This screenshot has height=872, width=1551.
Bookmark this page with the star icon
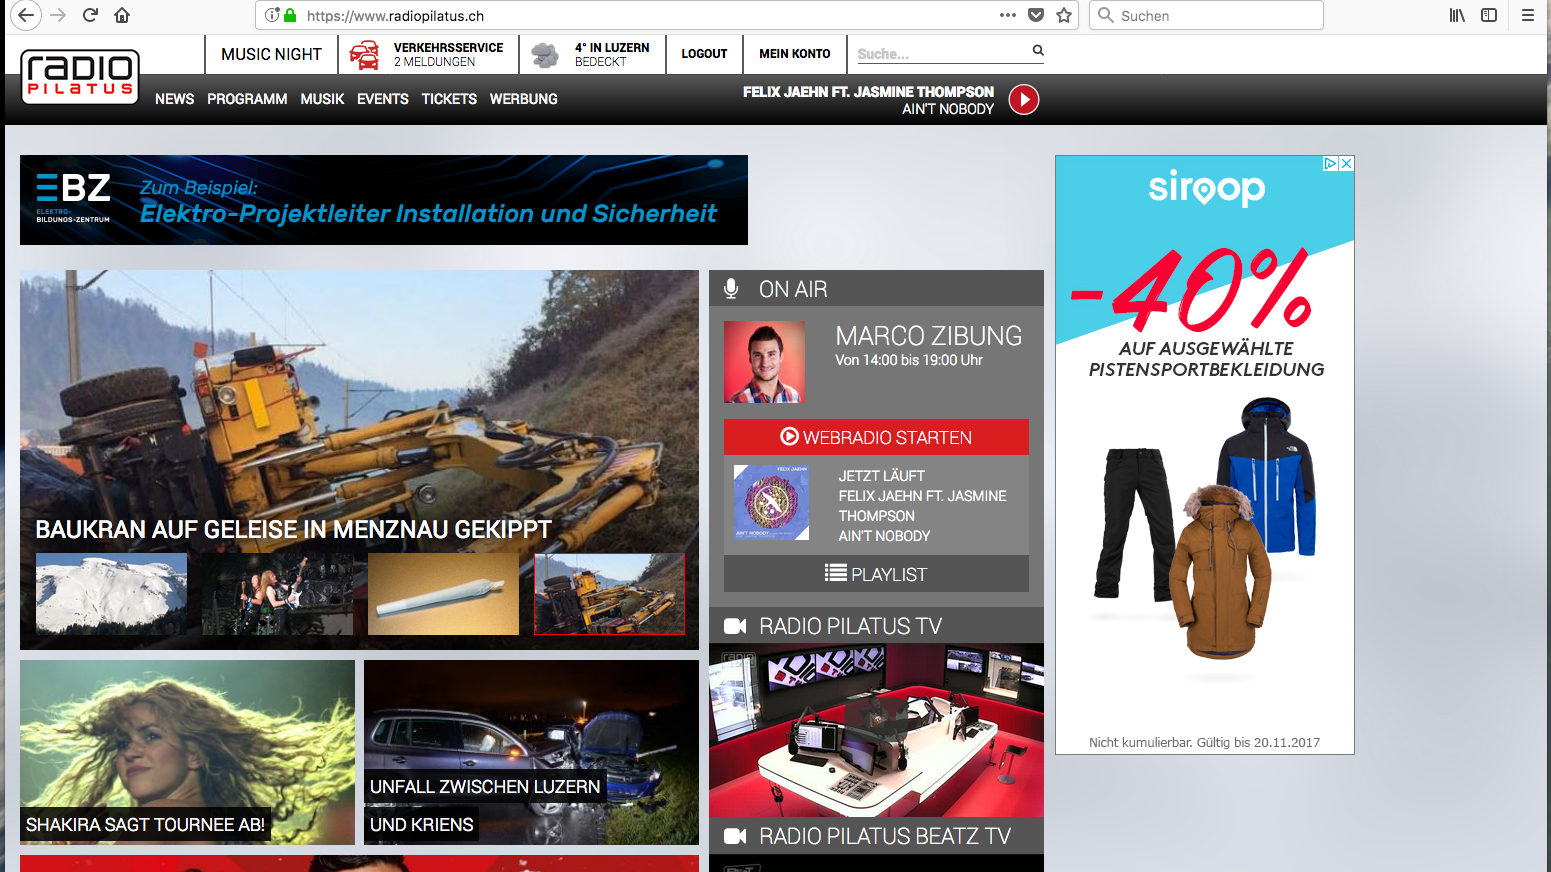pyautogui.click(x=1064, y=15)
